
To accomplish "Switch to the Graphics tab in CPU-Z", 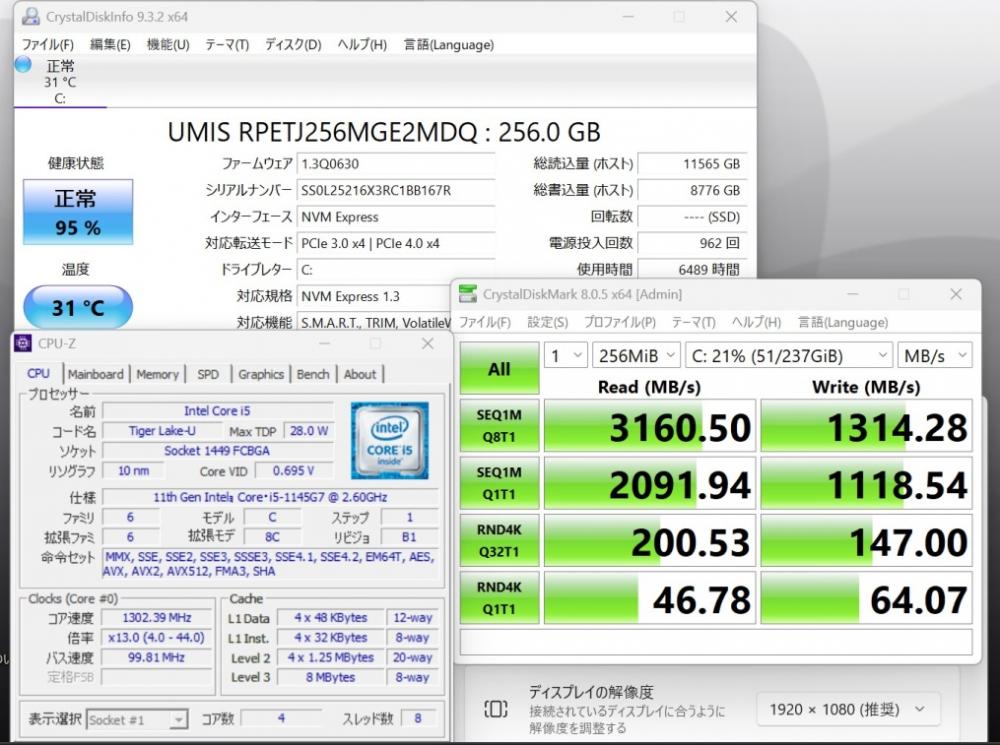I will pyautogui.click(x=261, y=374).
